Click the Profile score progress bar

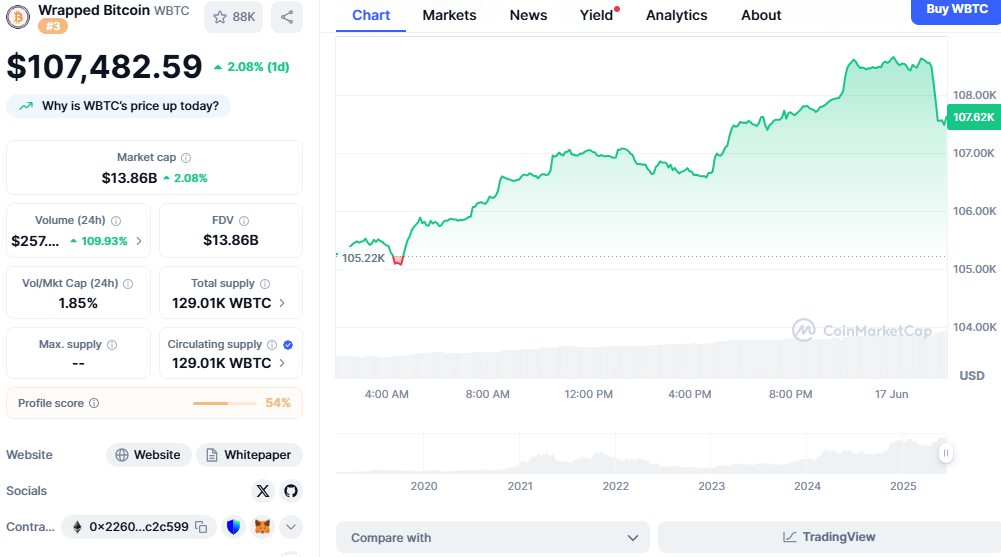click(225, 403)
